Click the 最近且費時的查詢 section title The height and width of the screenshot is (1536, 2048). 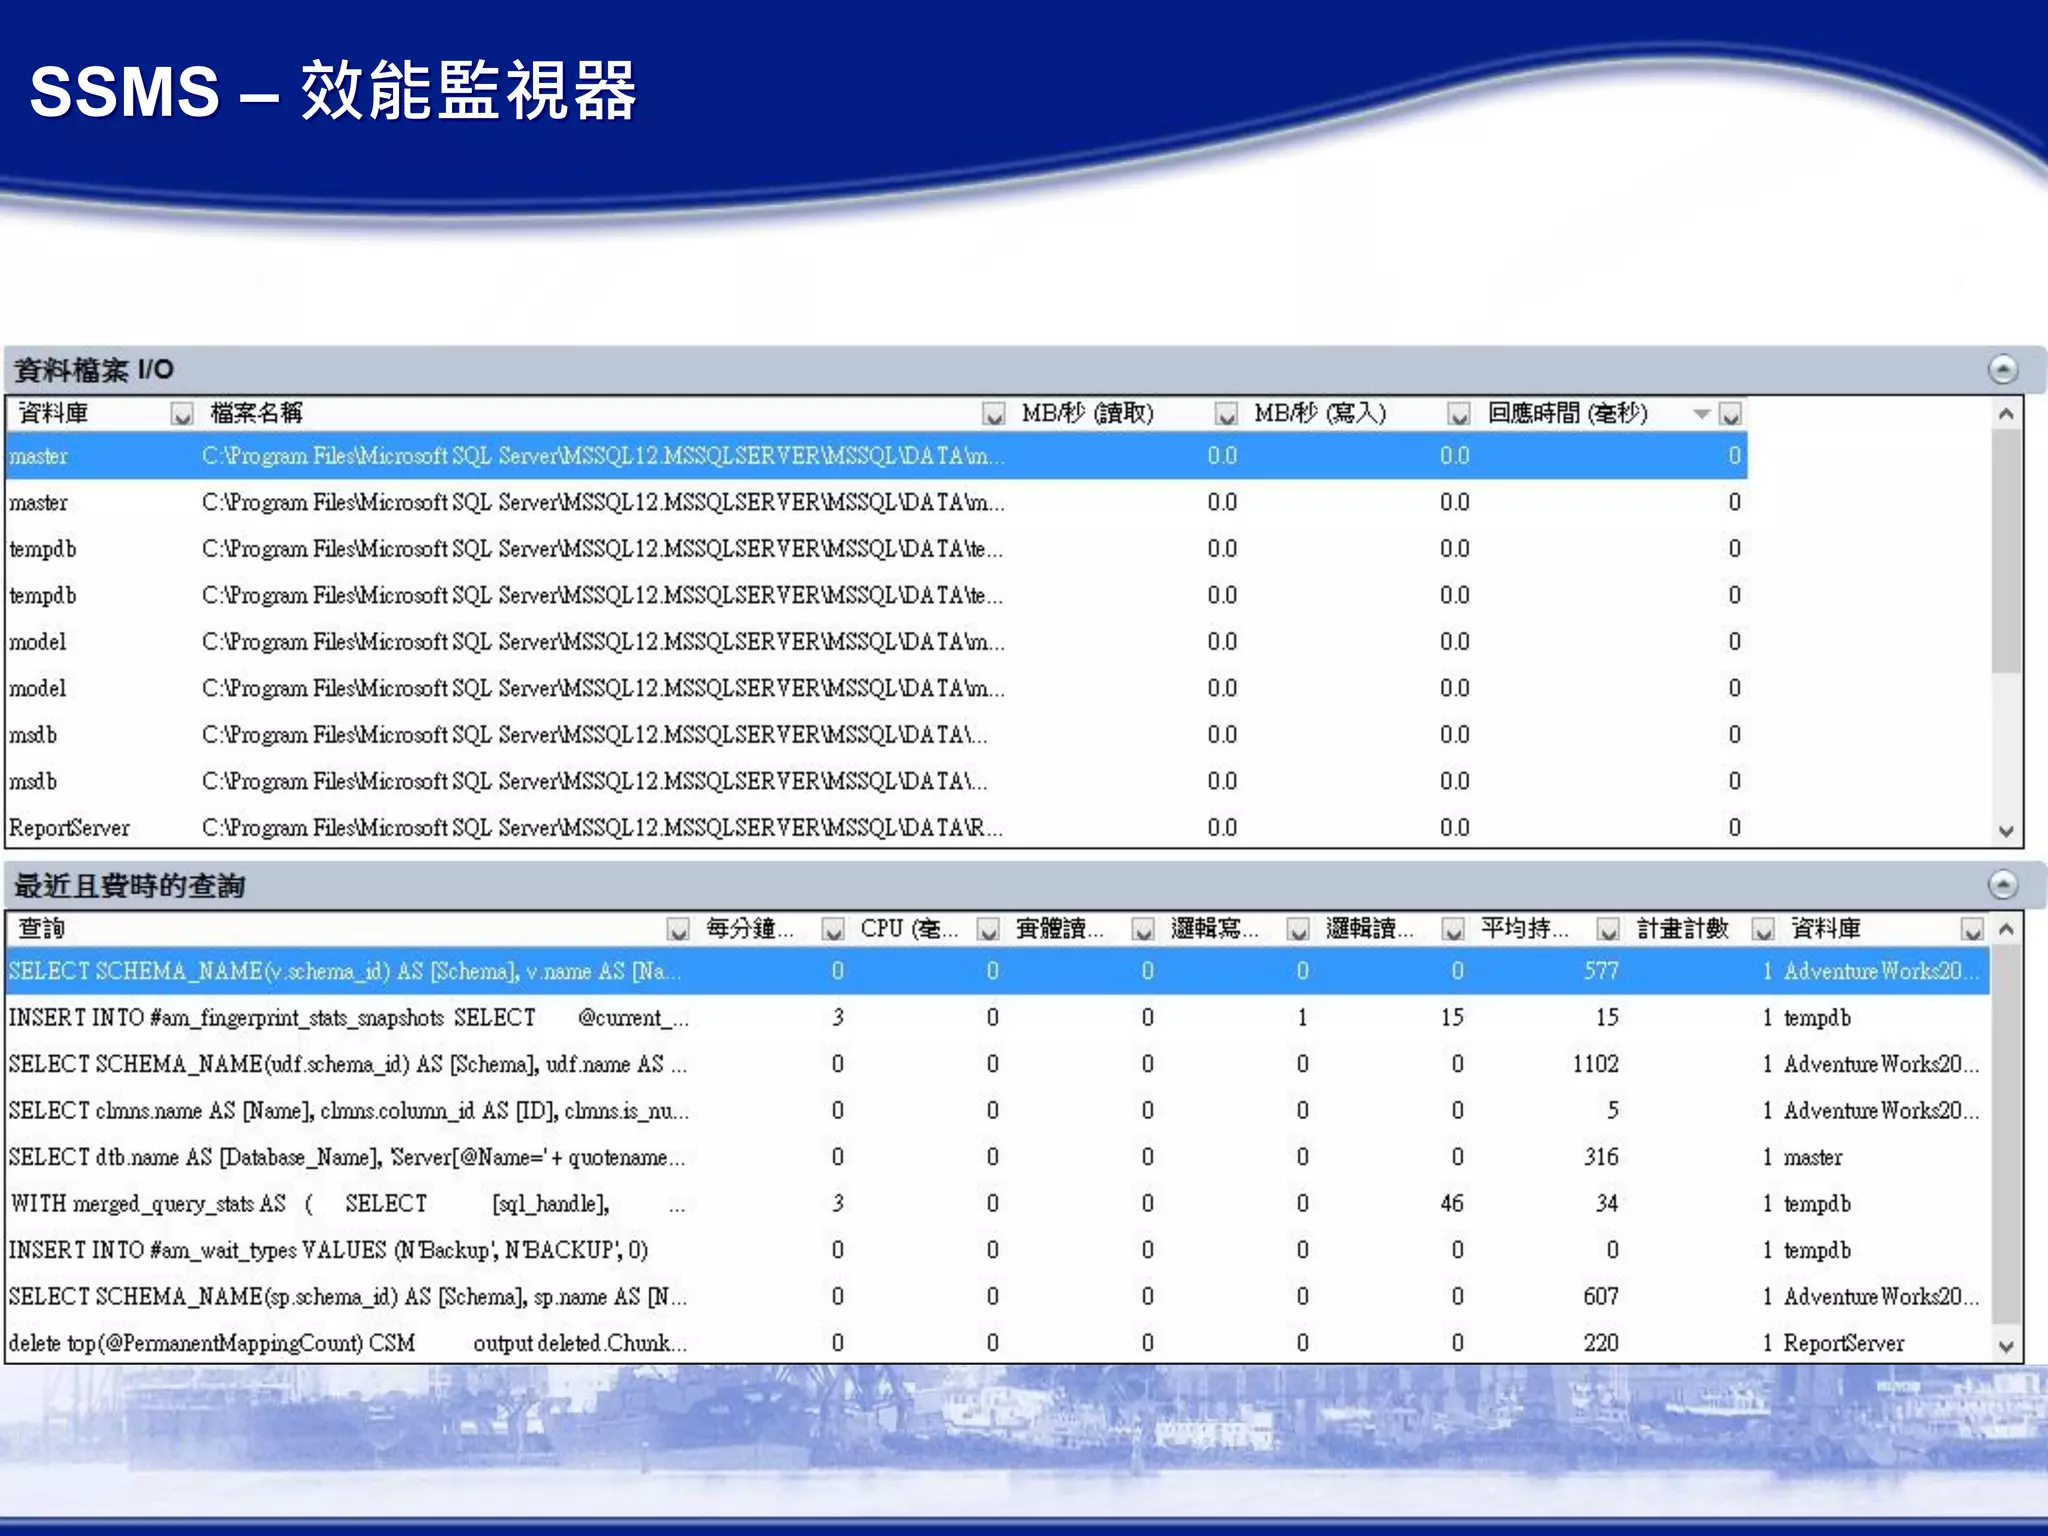point(129,885)
